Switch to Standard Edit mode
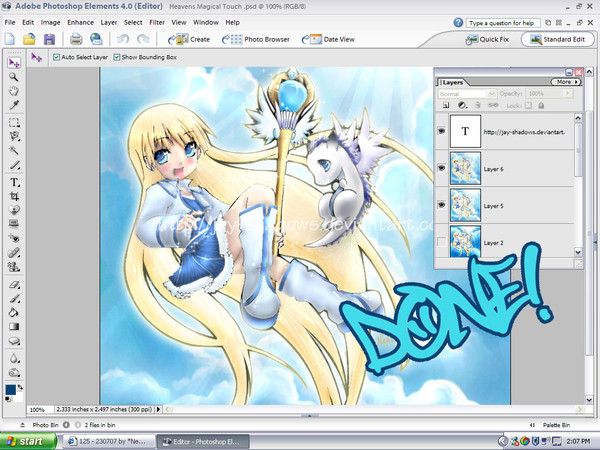 558,39
